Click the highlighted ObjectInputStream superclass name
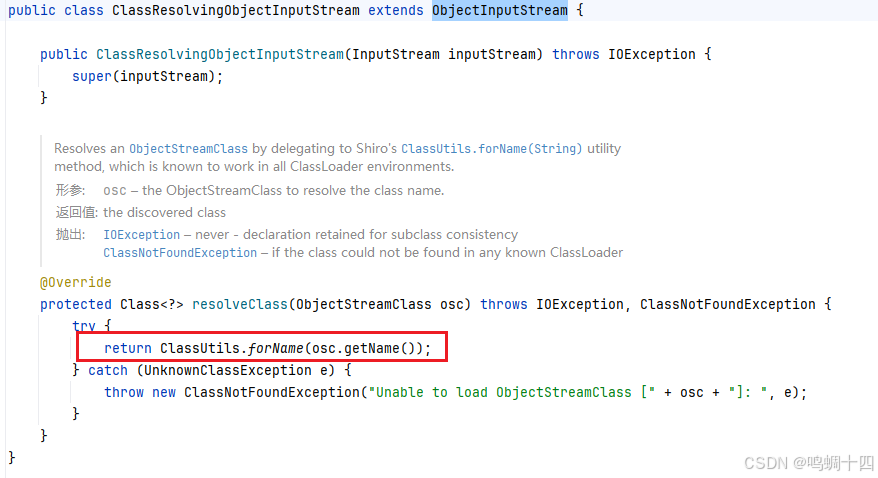The height and width of the screenshot is (478, 878). [x=499, y=10]
